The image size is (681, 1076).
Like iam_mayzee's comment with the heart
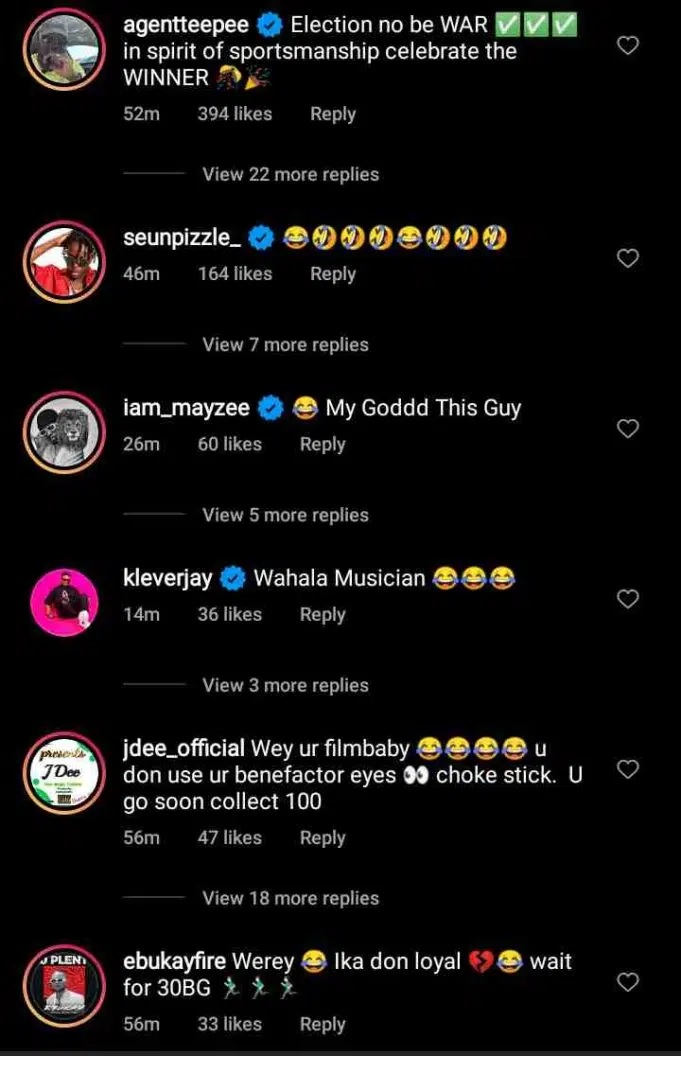coord(627,429)
